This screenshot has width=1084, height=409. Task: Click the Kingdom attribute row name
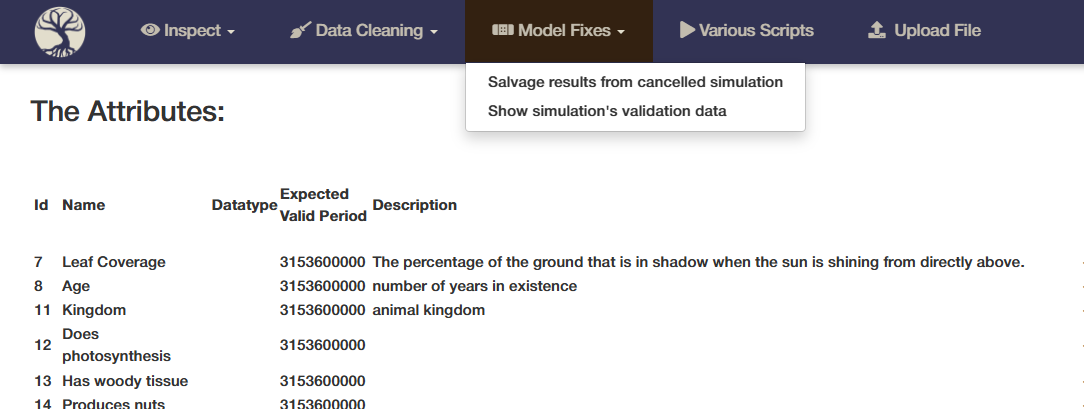click(x=94, y=310)
